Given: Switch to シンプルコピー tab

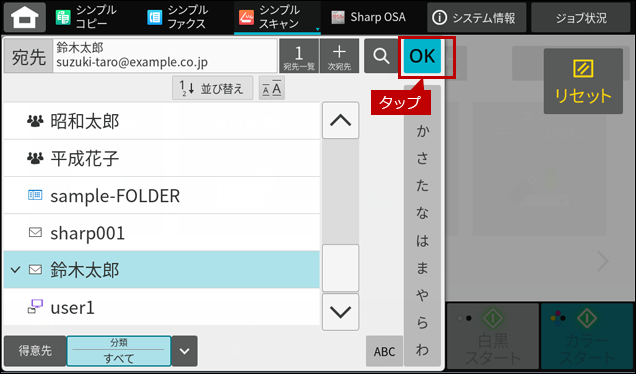Looking at the screenshot, I should point(86,17).
